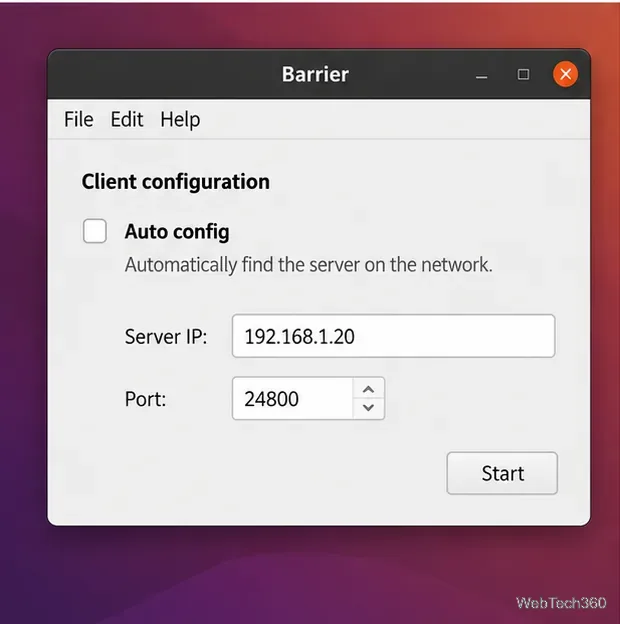This screenshot has height=624, width=620.
Task: Click the 'Automatically find the server' description
Action: [308, 265]
